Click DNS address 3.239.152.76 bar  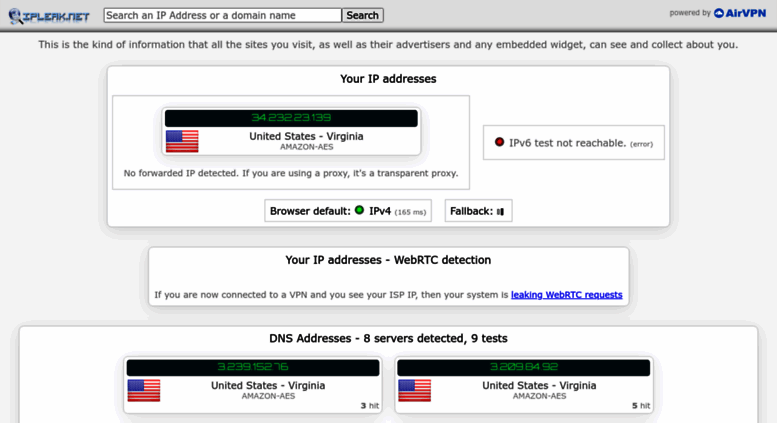click(x=253, y=367)
